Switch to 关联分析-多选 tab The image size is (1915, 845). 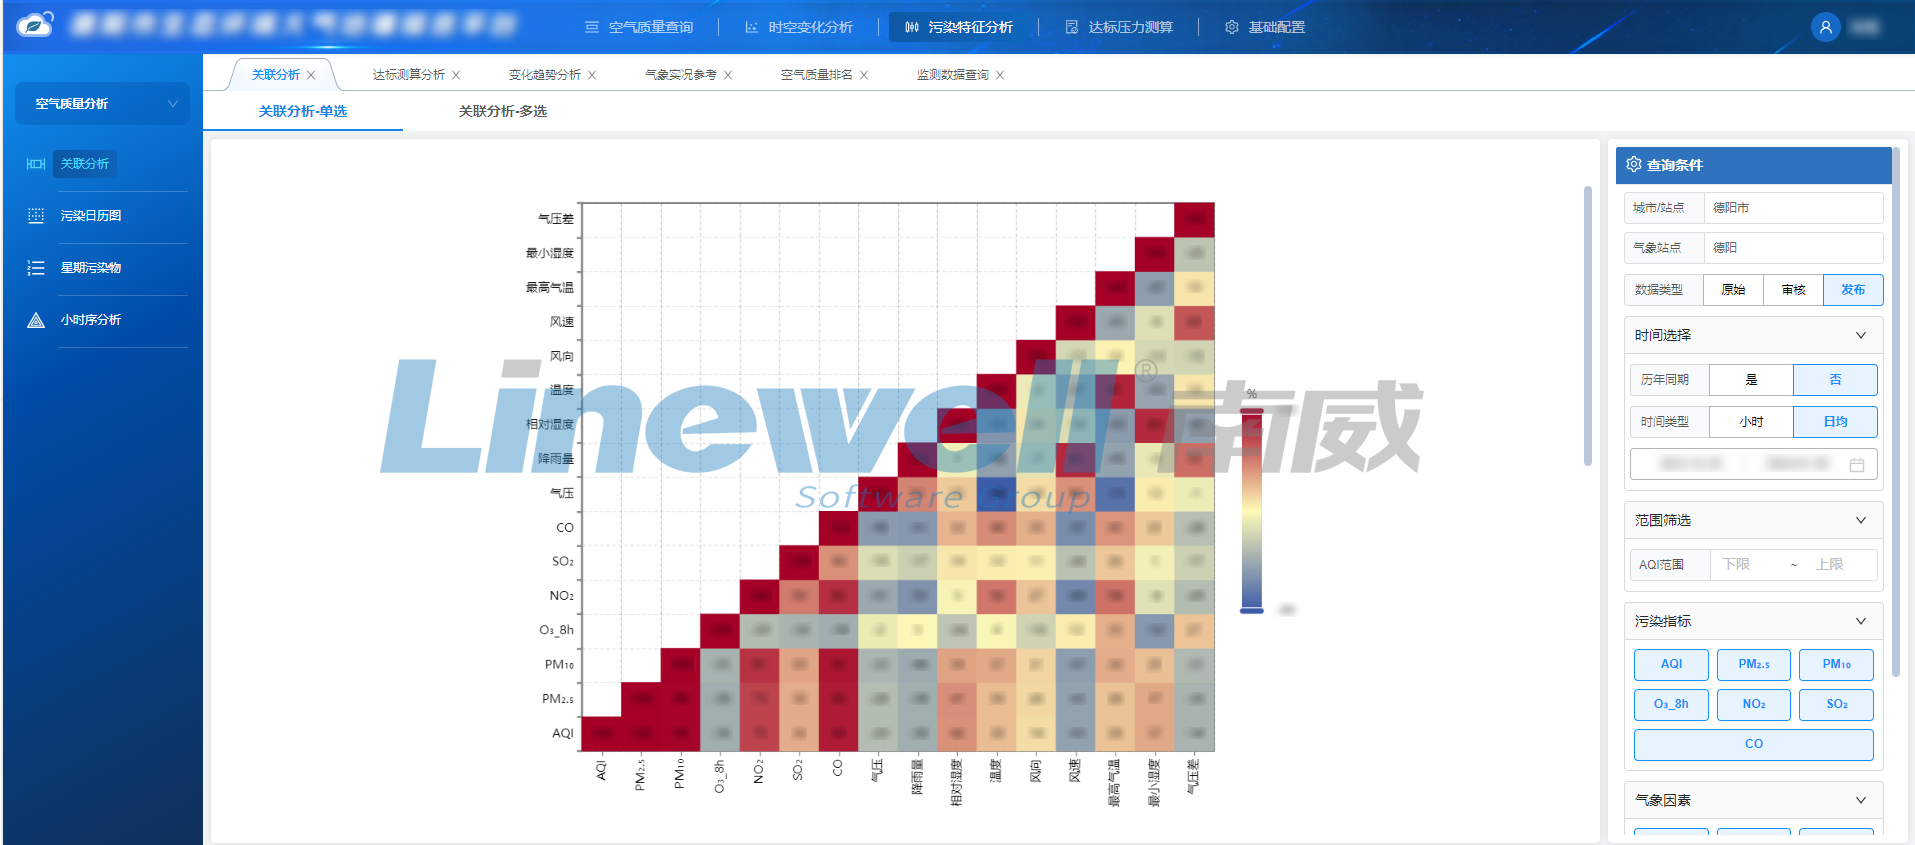[x=502, y=111]
